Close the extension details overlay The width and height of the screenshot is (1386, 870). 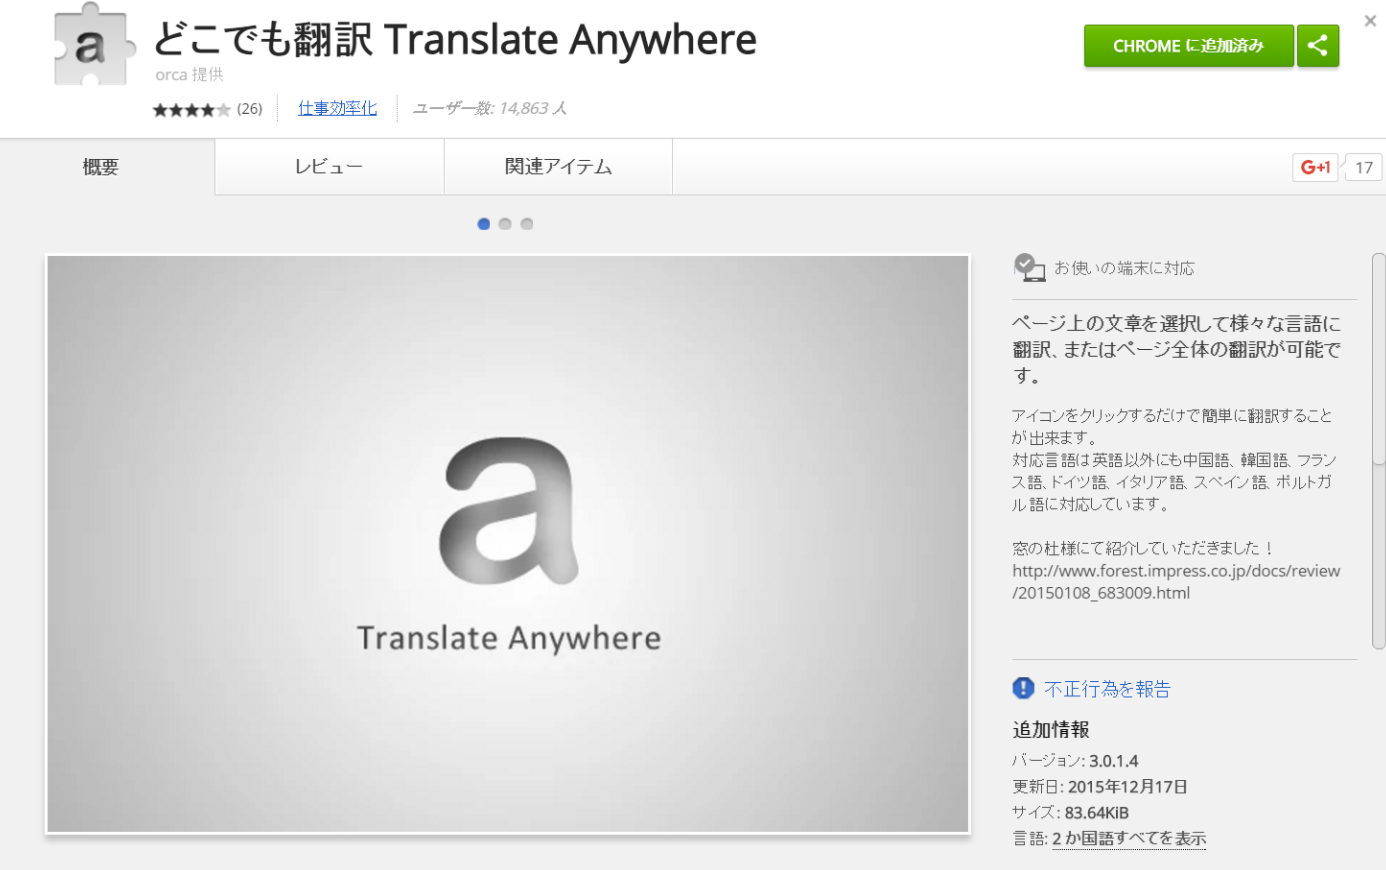click(1369, 21)
